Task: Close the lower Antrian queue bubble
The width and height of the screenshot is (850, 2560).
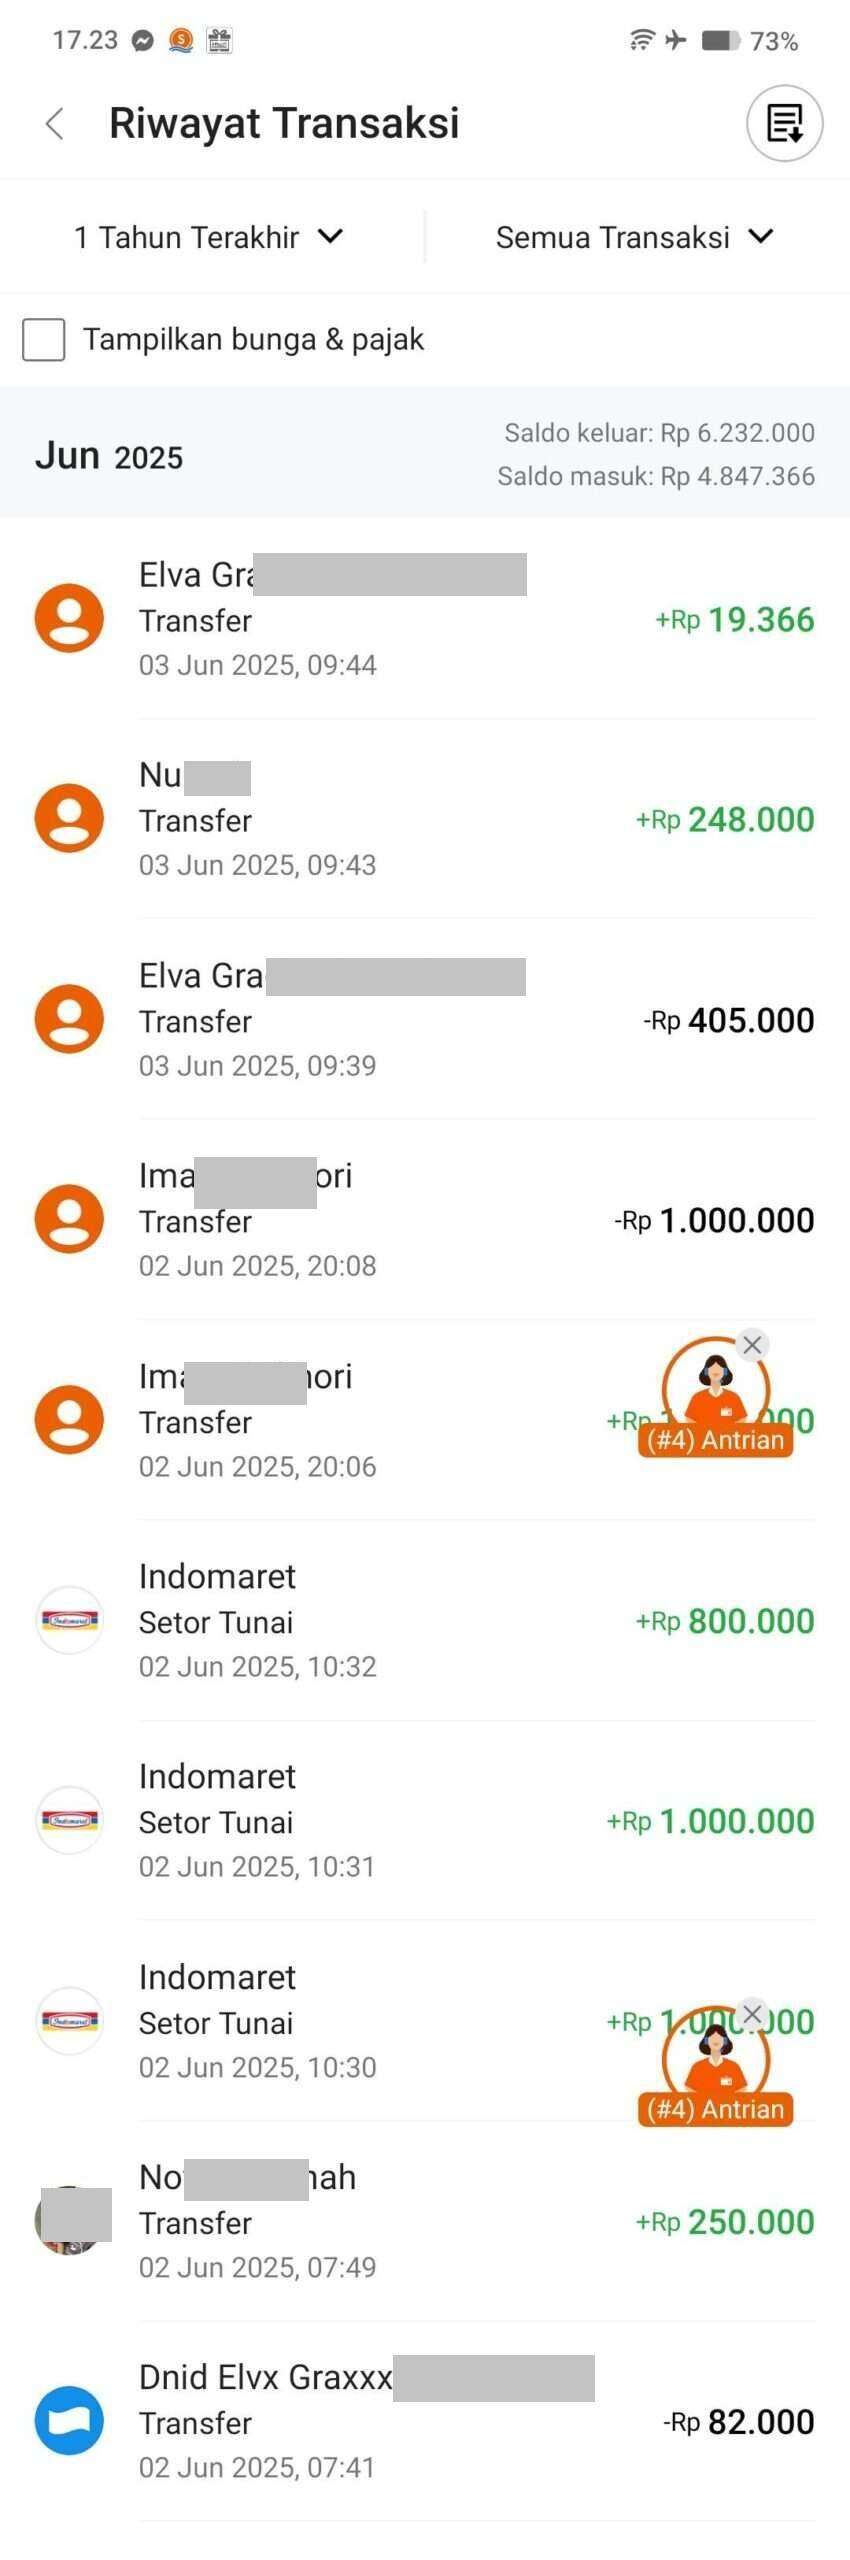Action: (x=753, y=2013)
